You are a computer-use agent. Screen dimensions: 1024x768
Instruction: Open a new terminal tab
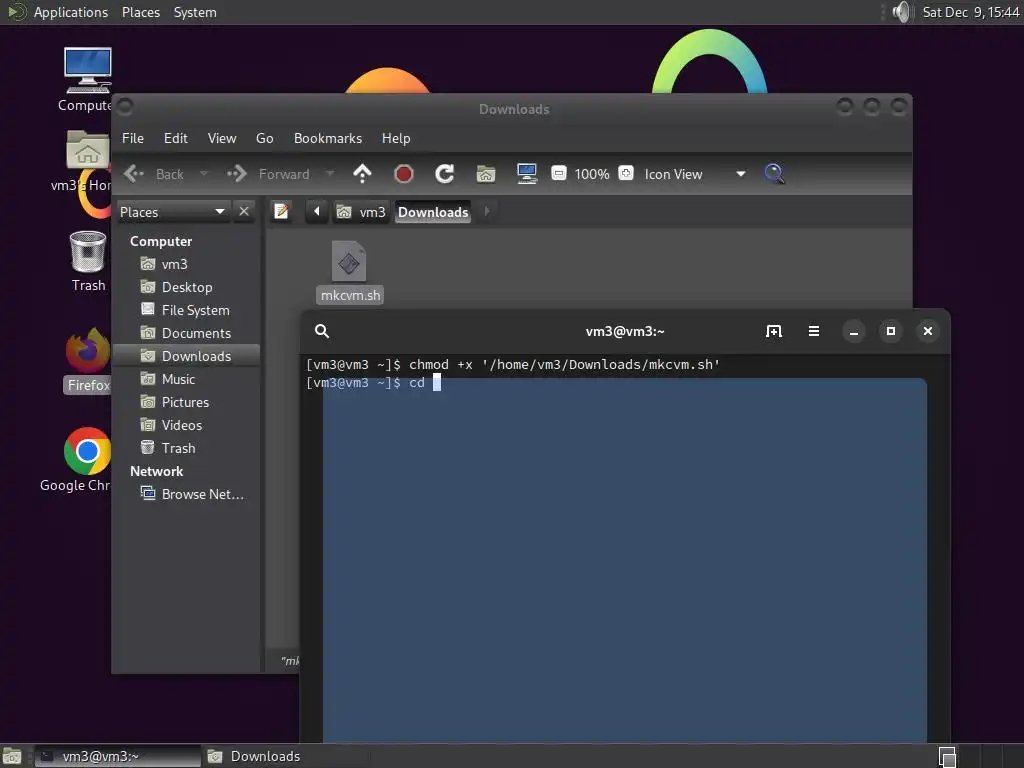click(x=773, y=331)
